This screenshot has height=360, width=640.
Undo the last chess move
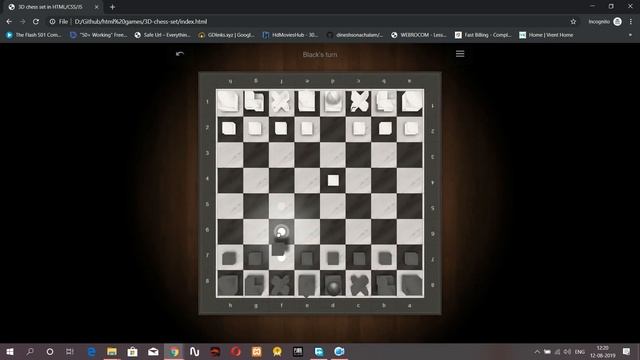[180, 54]
